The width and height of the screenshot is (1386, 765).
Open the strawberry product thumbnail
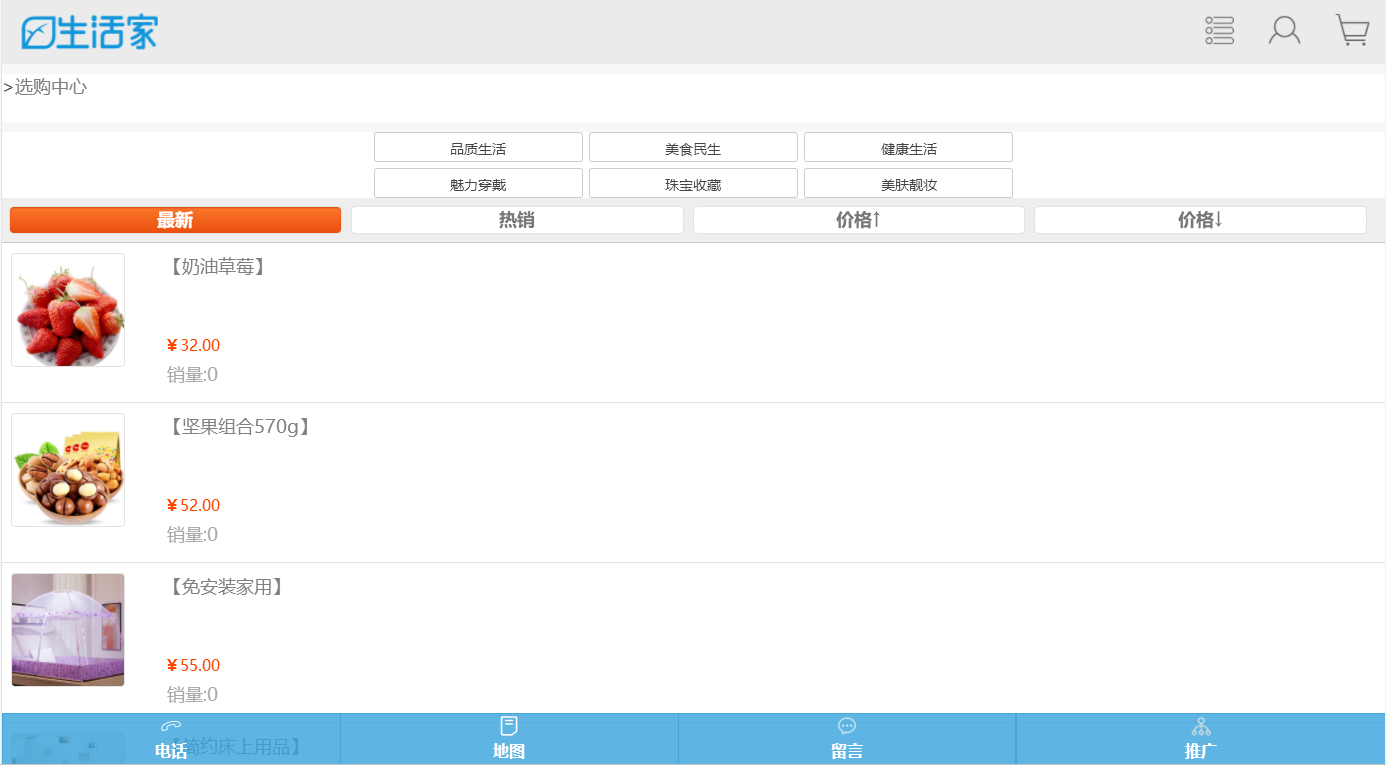point(68,310)
